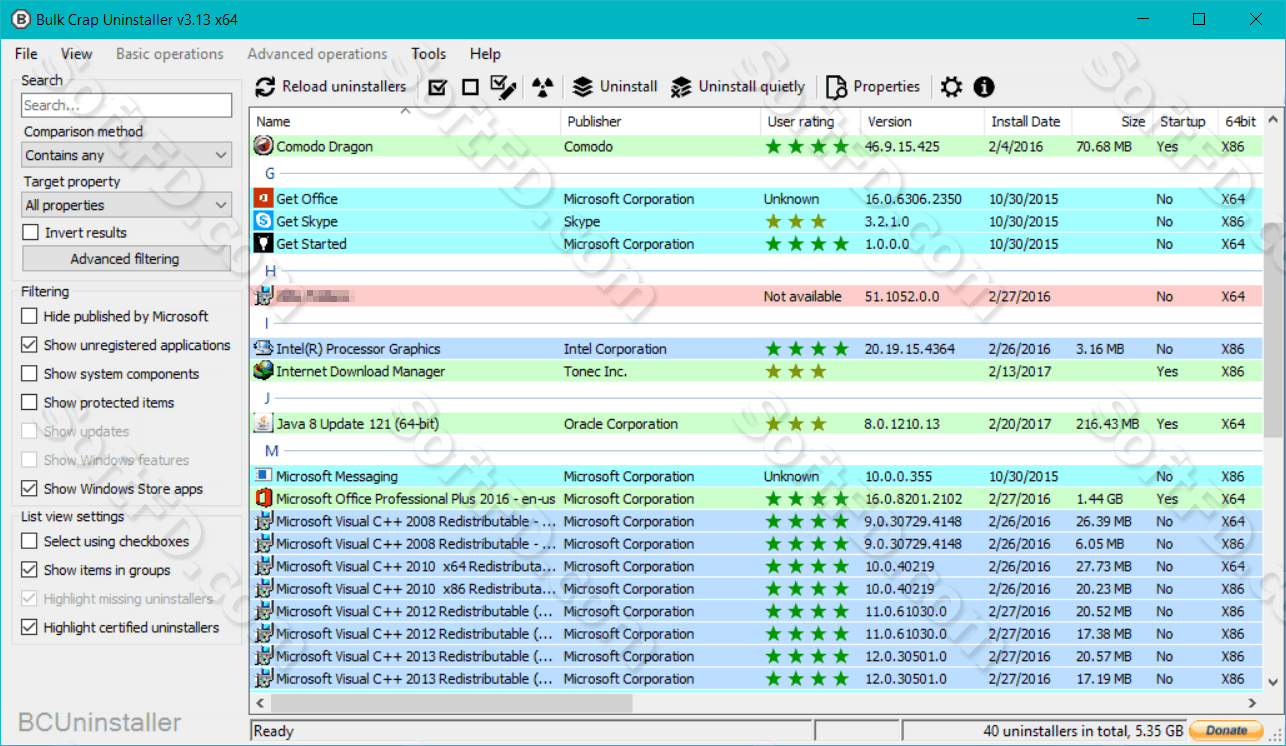Click the Donate button
This screenshot has width=1286, height=746.
(x=1227, y=730)
